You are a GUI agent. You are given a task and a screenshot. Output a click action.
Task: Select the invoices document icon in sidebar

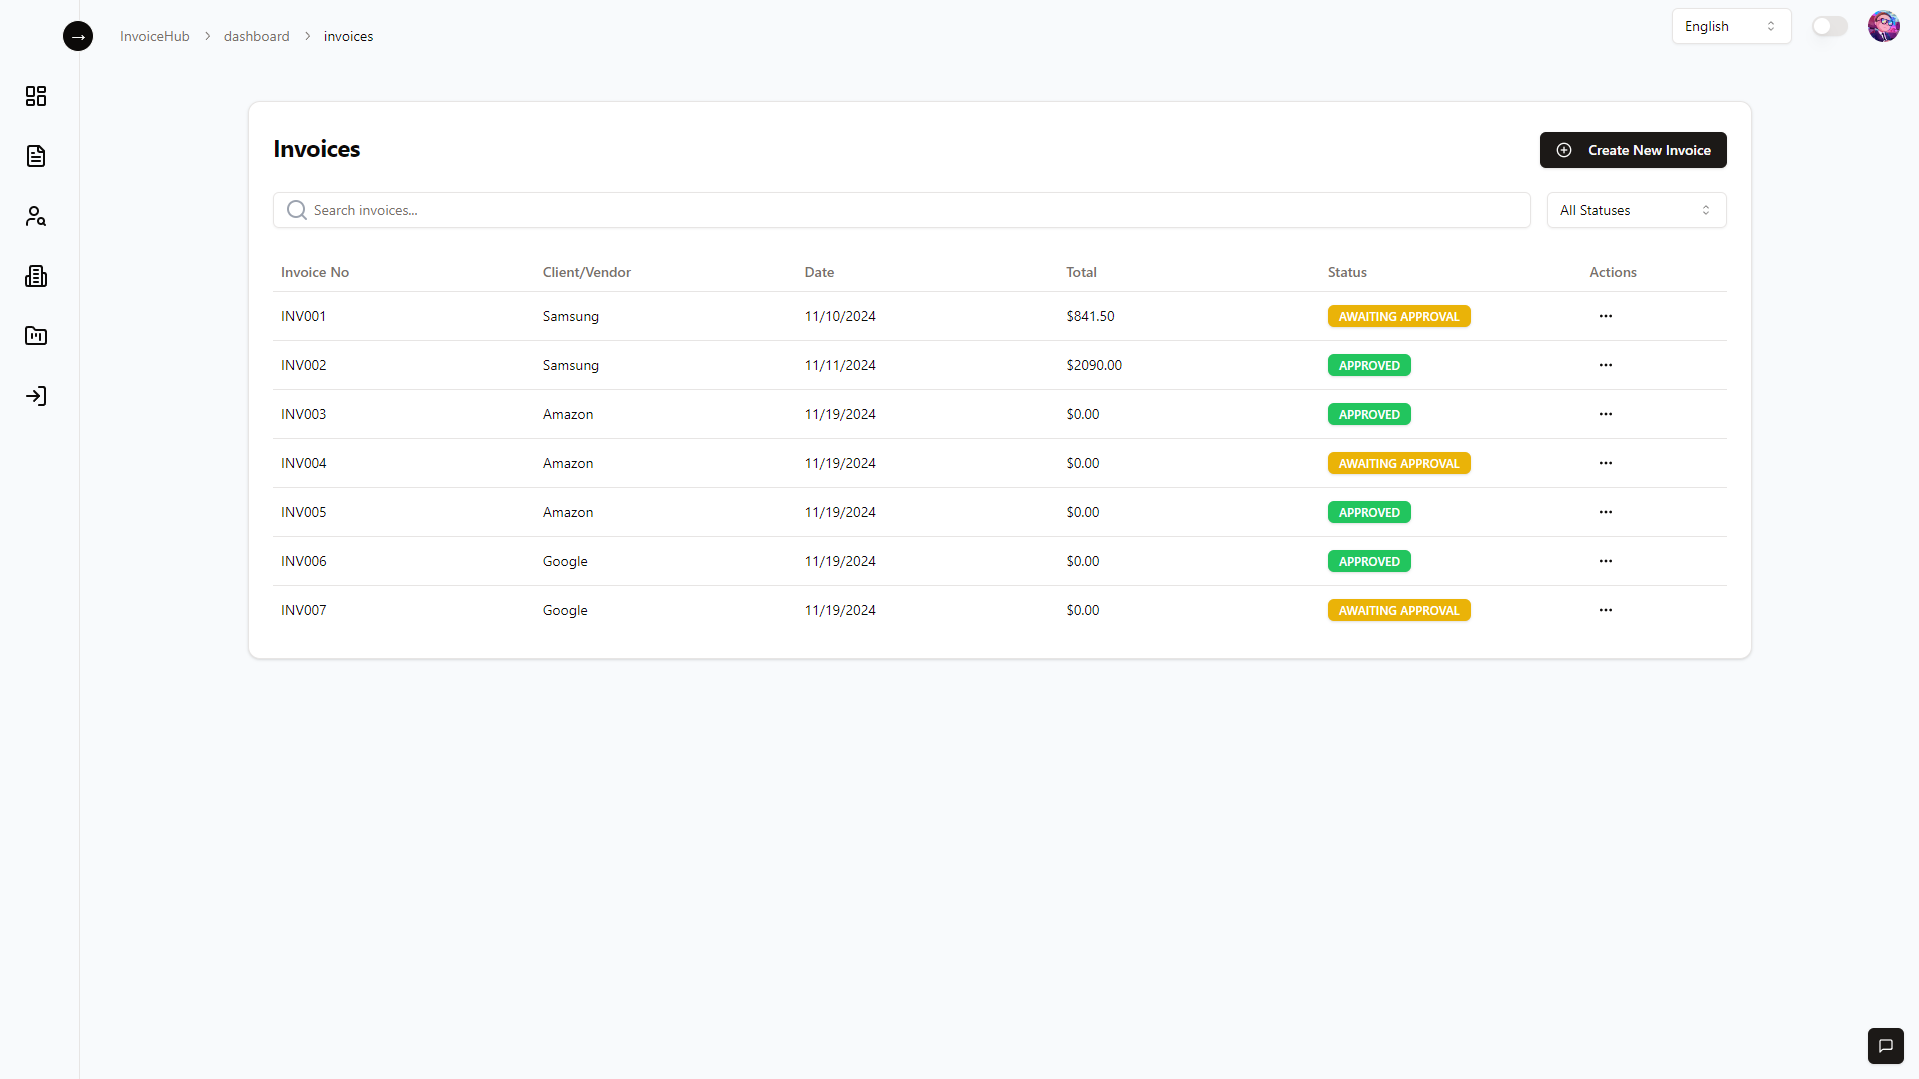(x=36, y=156)
